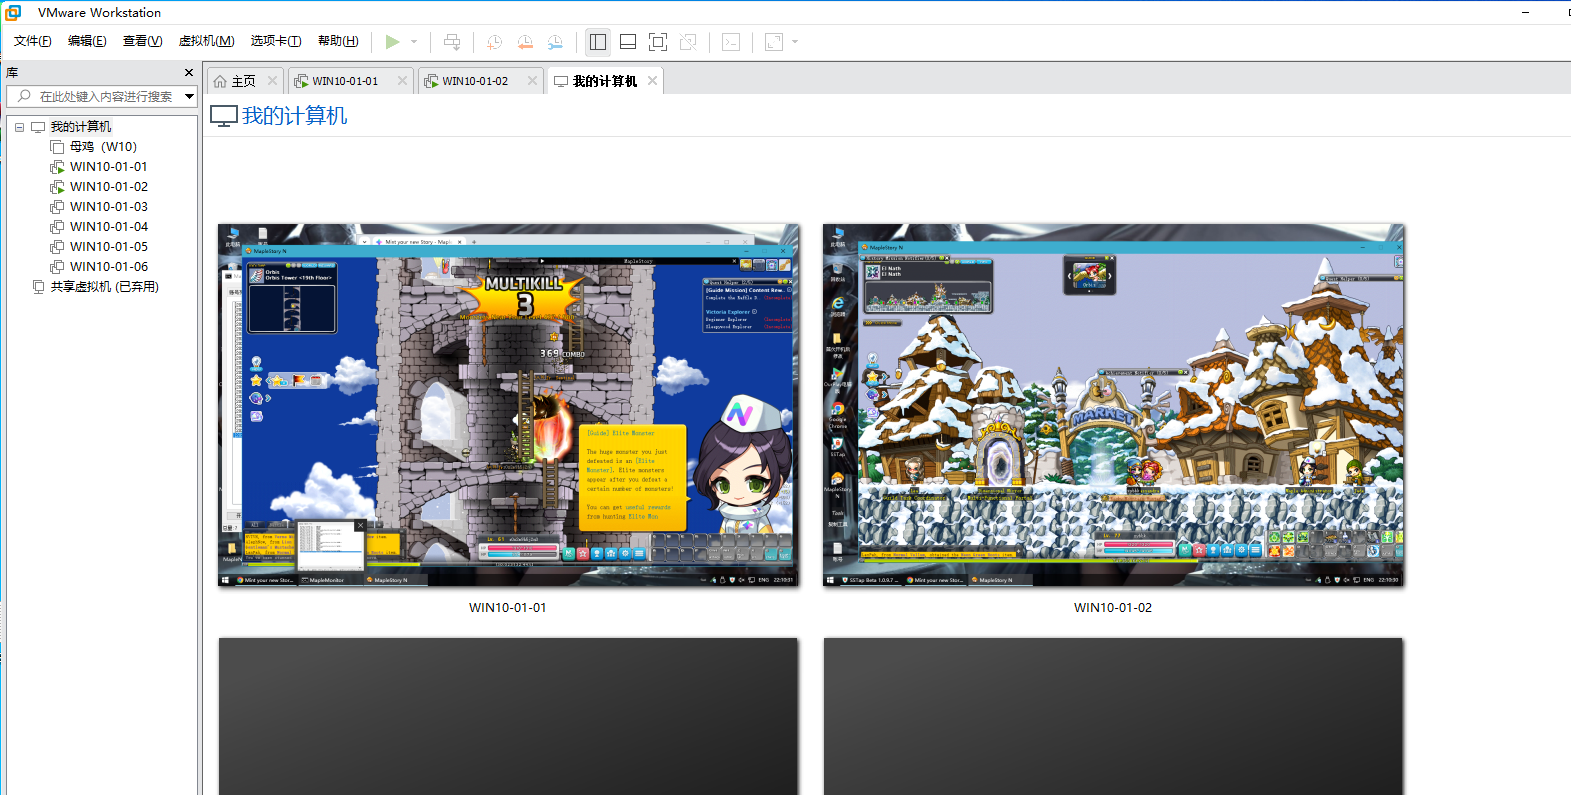1571x795 pixels.
Task: Toggle the thumbnail bar view button
Action: (x=628, y=42)
